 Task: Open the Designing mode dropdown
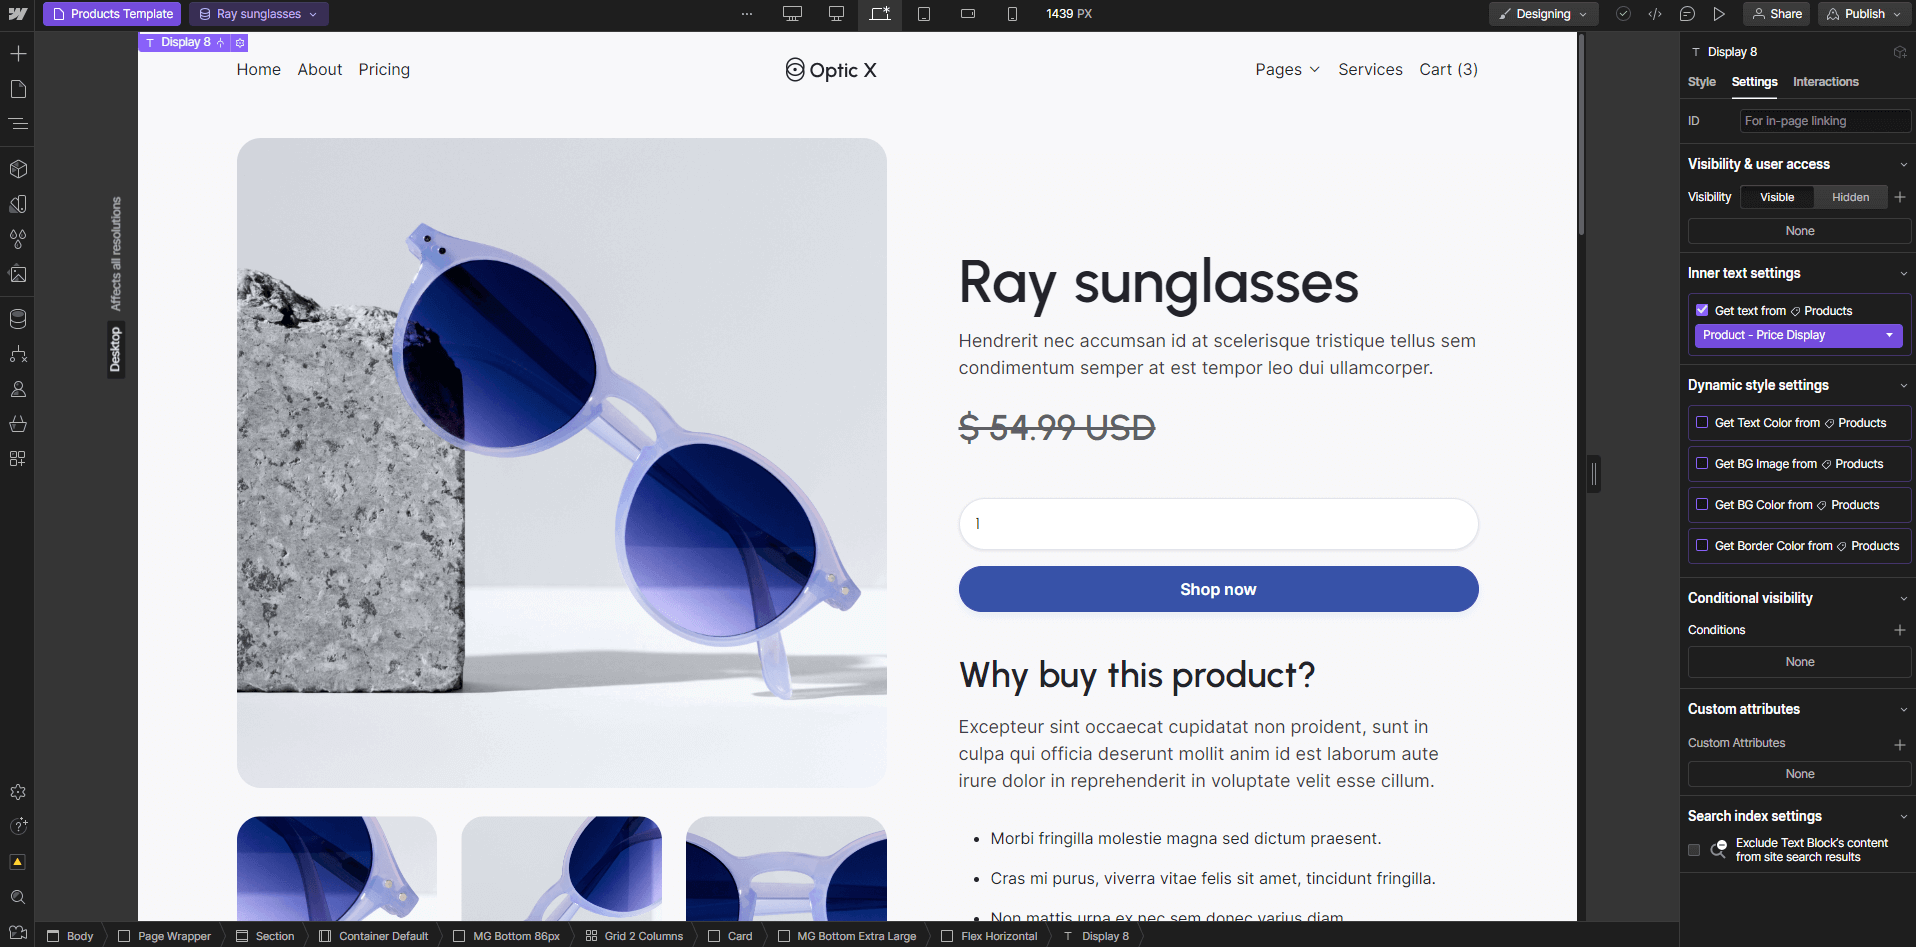tap(1543, 14)
